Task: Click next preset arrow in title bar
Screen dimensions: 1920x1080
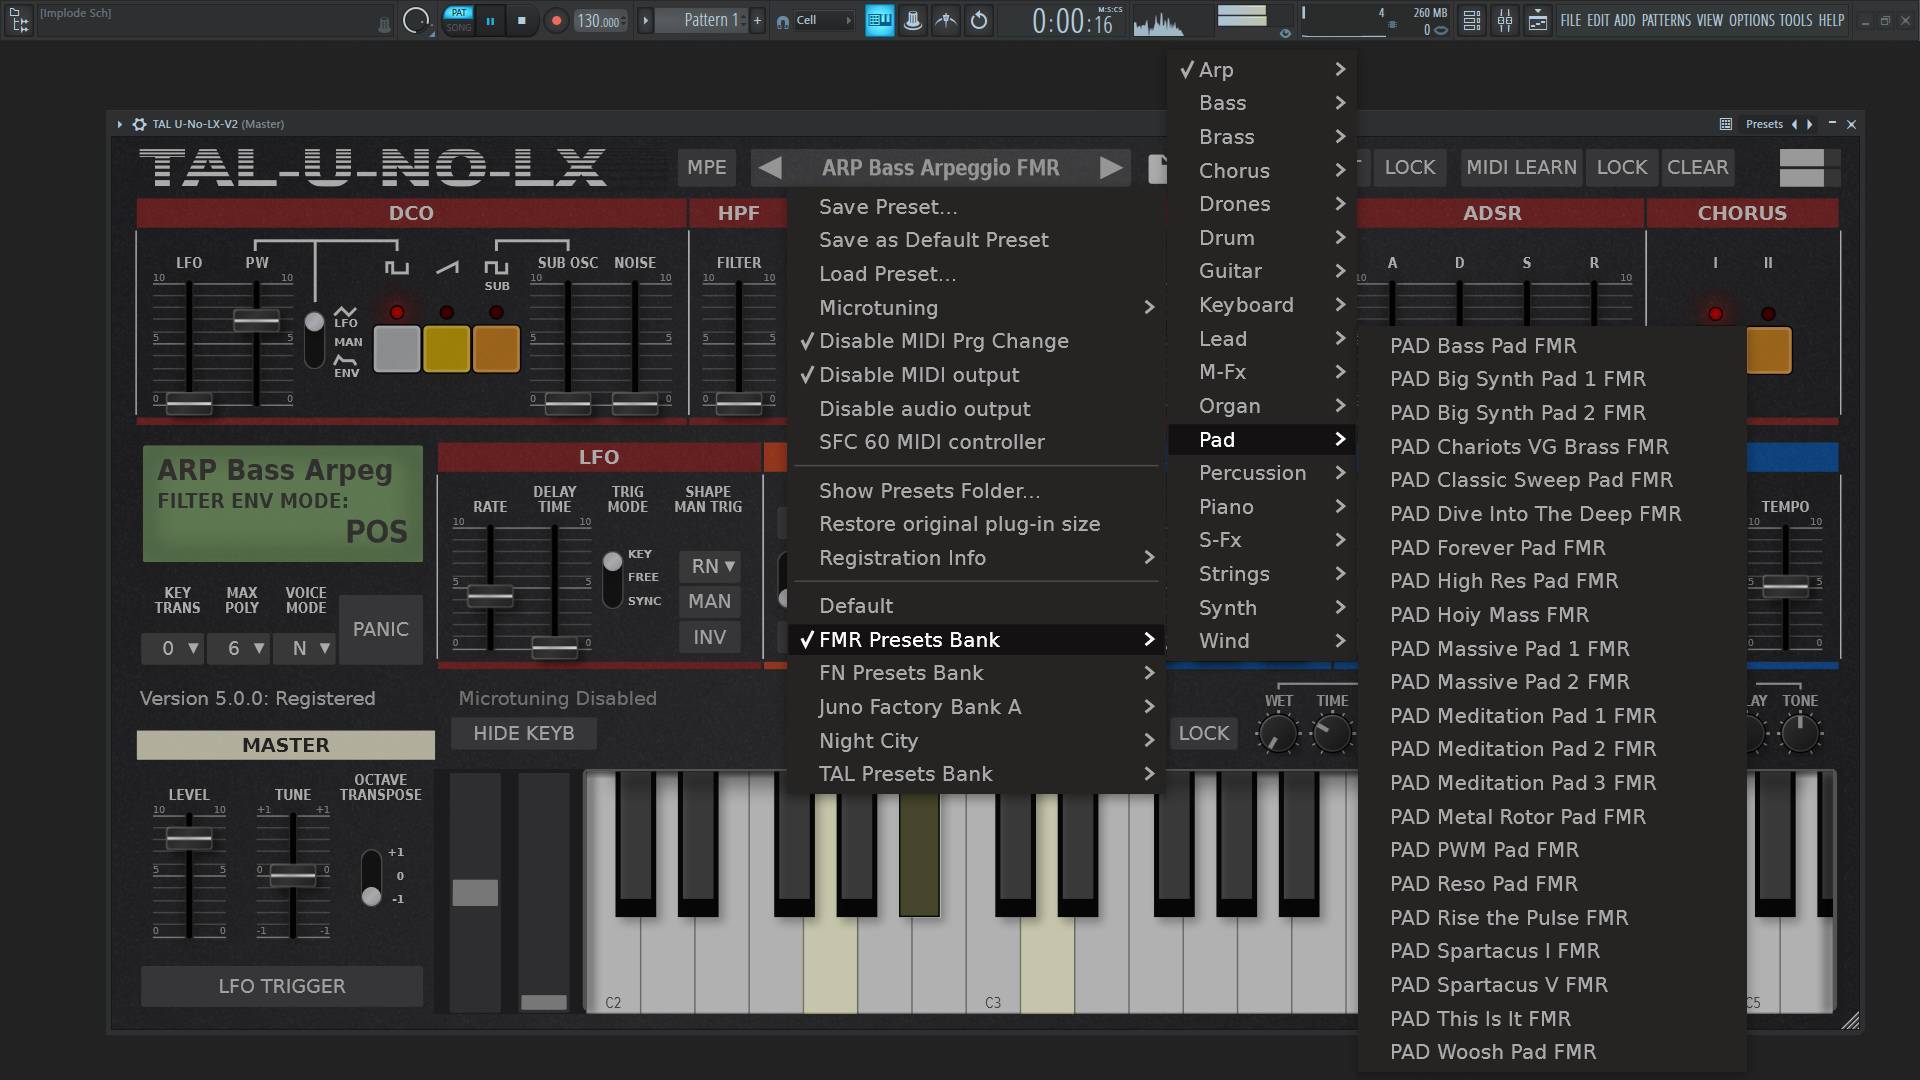Action: tap(1809, 124)
